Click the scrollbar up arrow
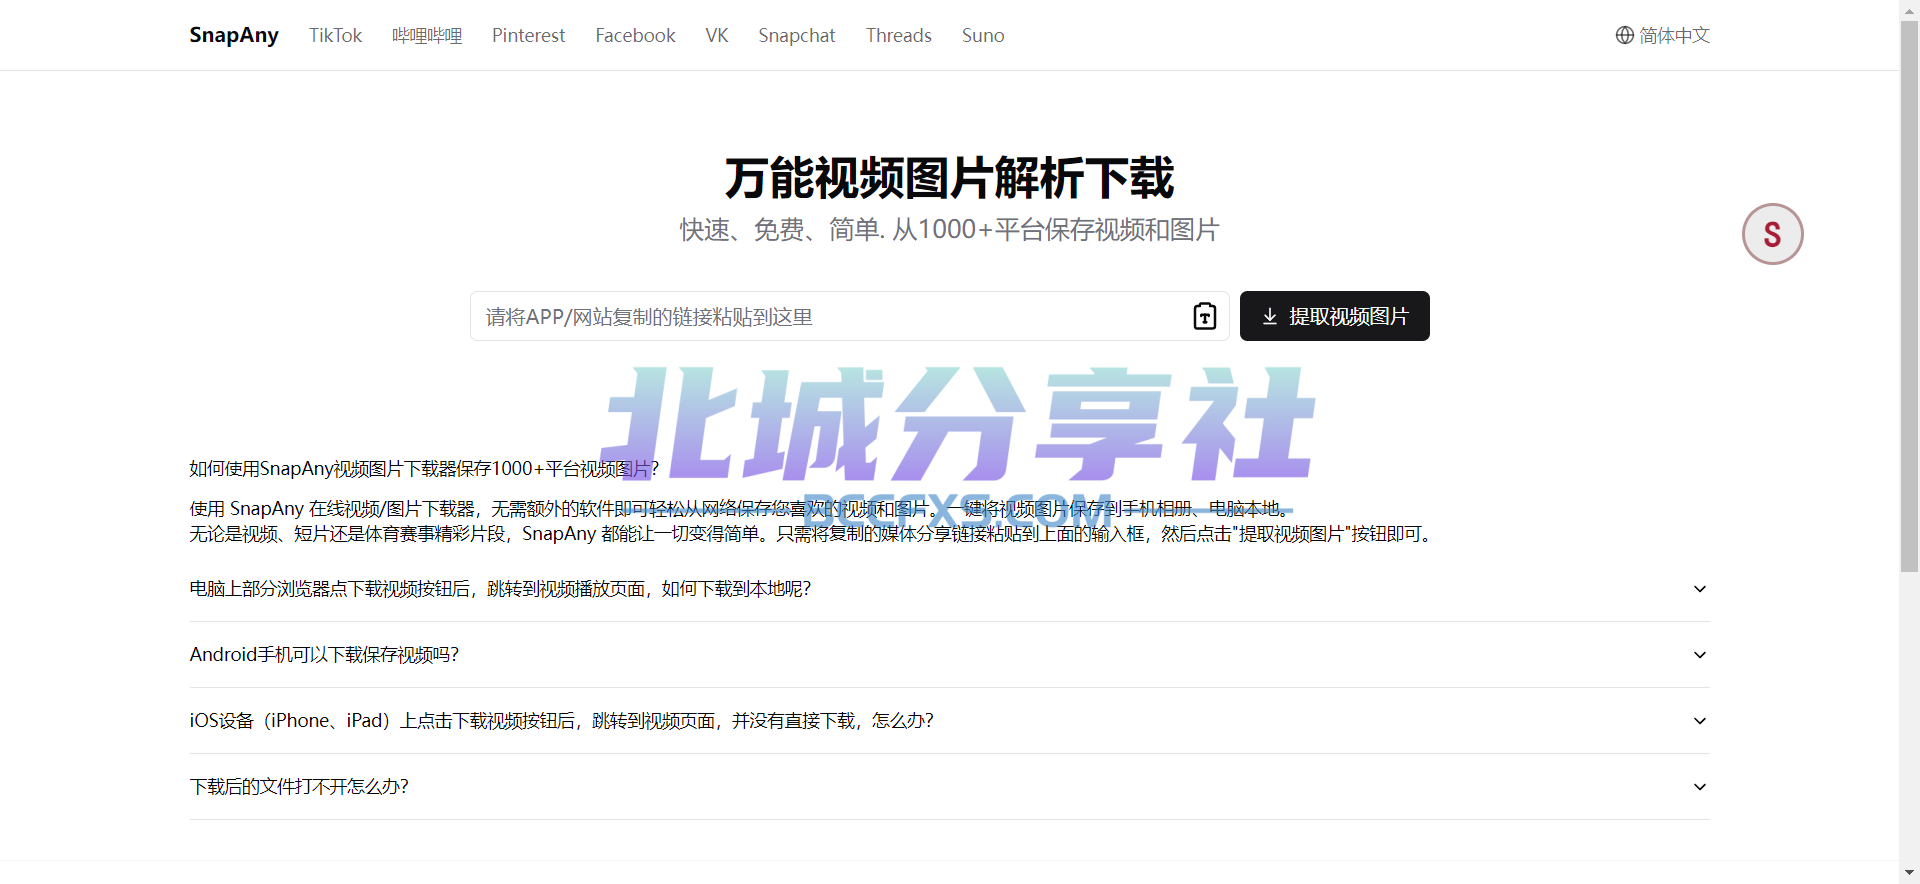This screenshot has height=884, width=1920. click(x=1910, y=9)
